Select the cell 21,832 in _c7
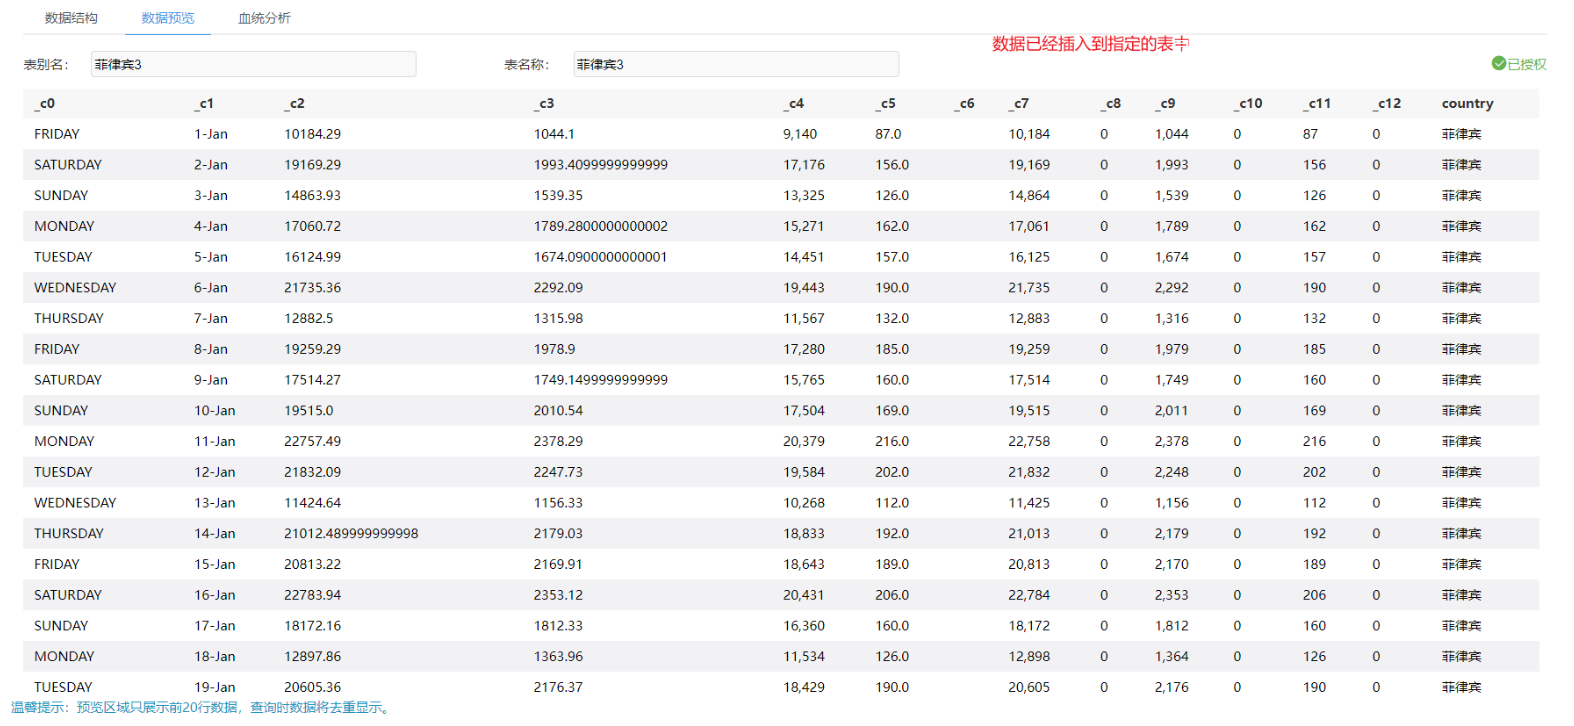 (x=1029, y=473)
